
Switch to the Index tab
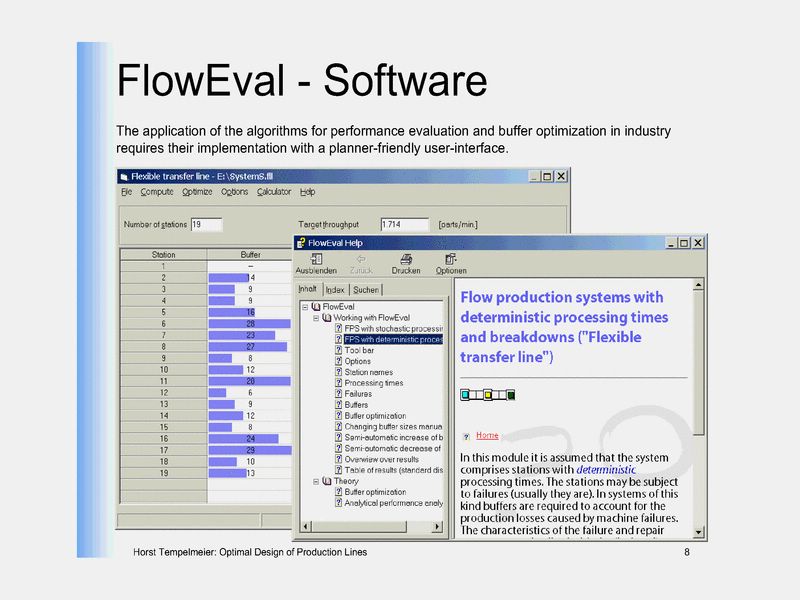click(335, 289)
